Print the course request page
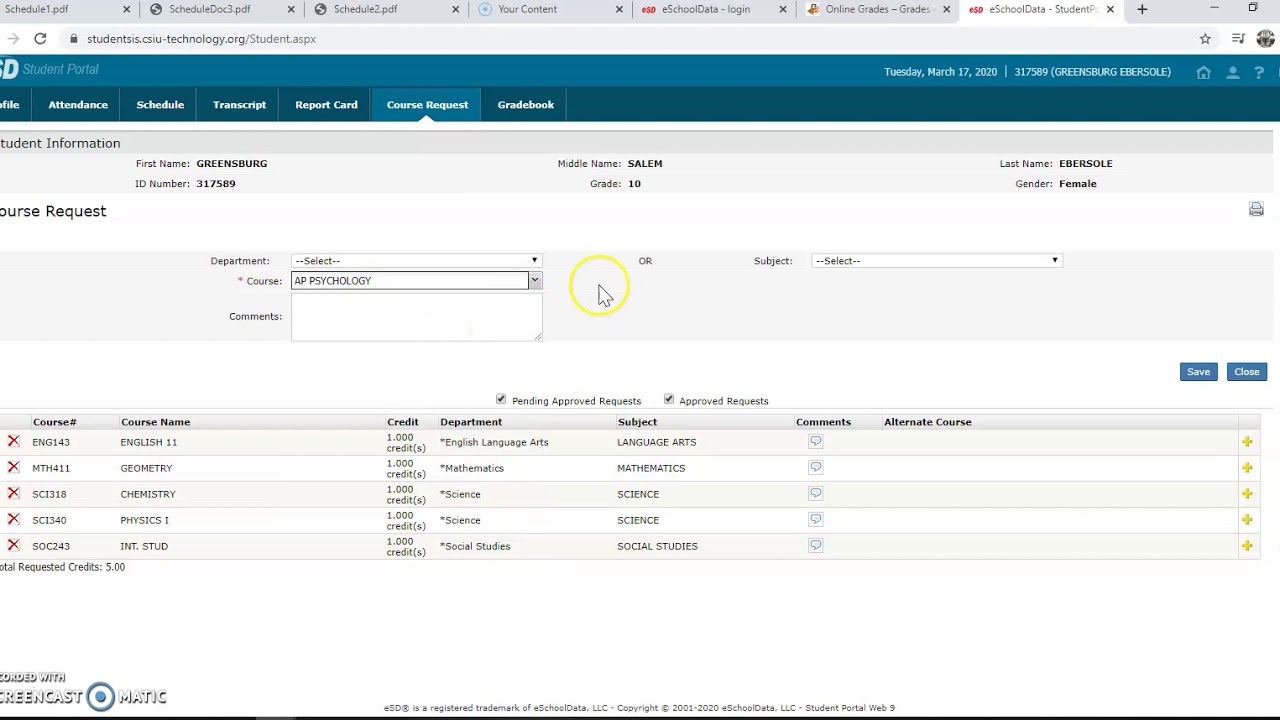1280x720 pixels. (x=1256, y=209)
